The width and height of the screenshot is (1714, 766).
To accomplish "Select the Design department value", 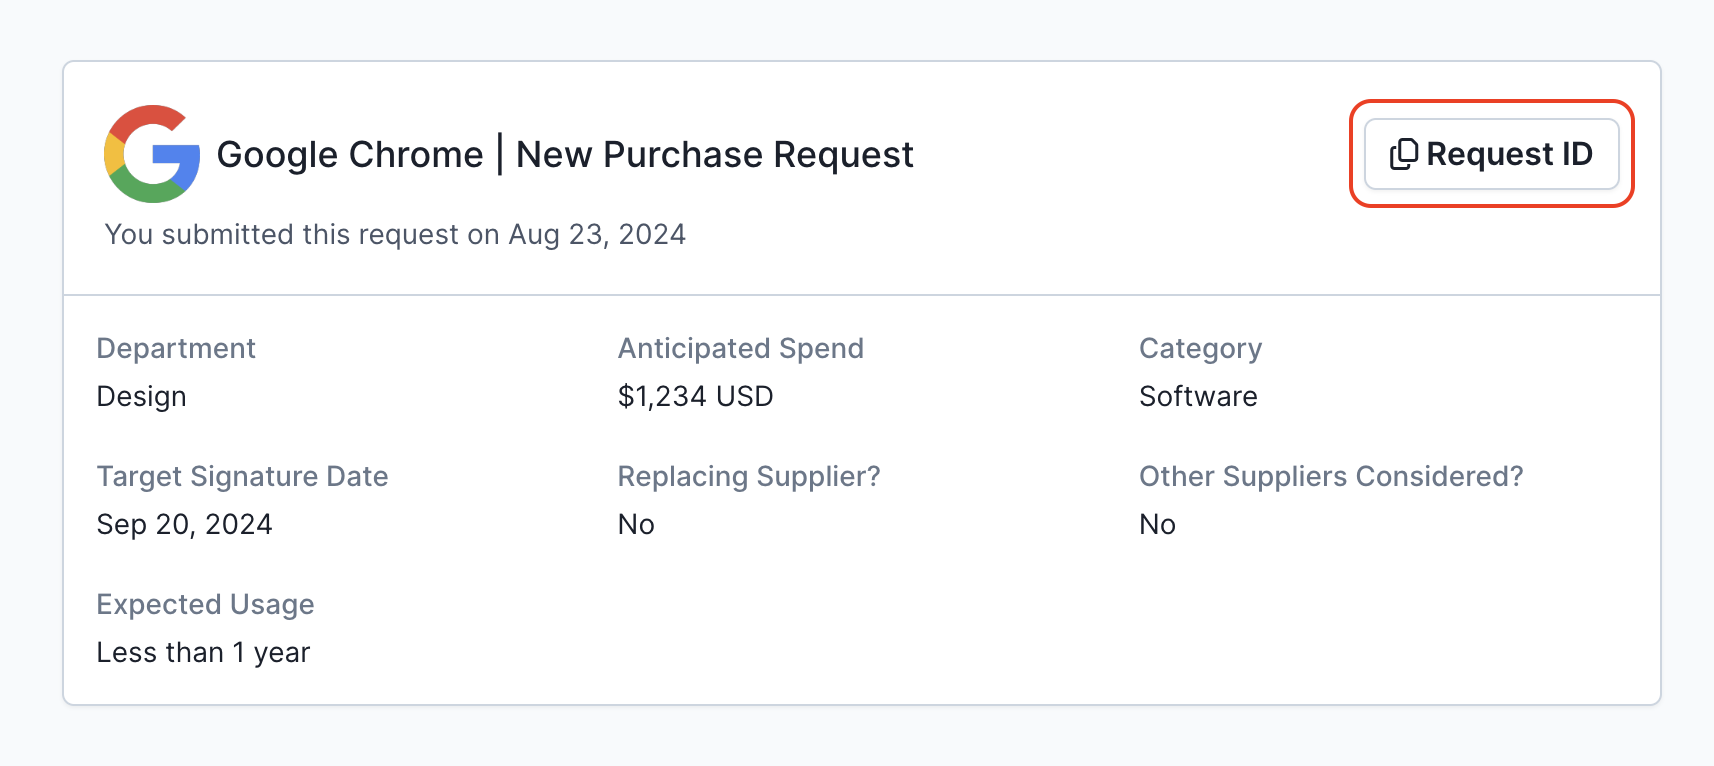I will coord(141,396).
